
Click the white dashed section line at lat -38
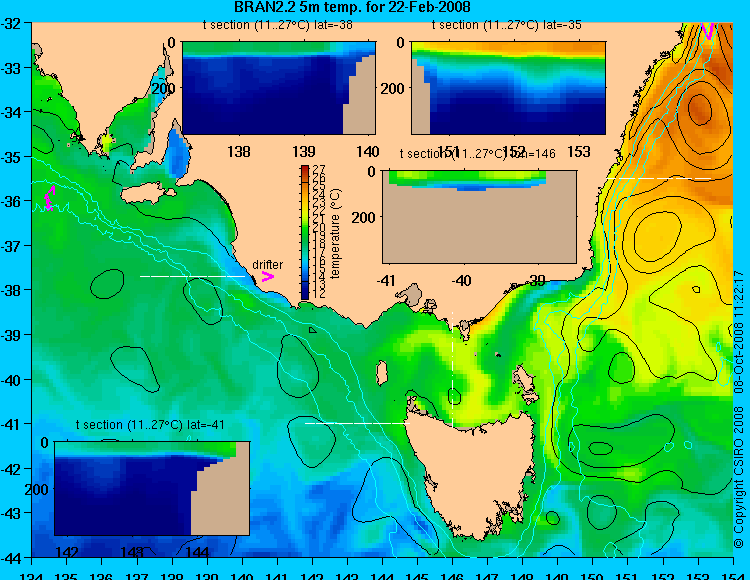coord(192,276)
